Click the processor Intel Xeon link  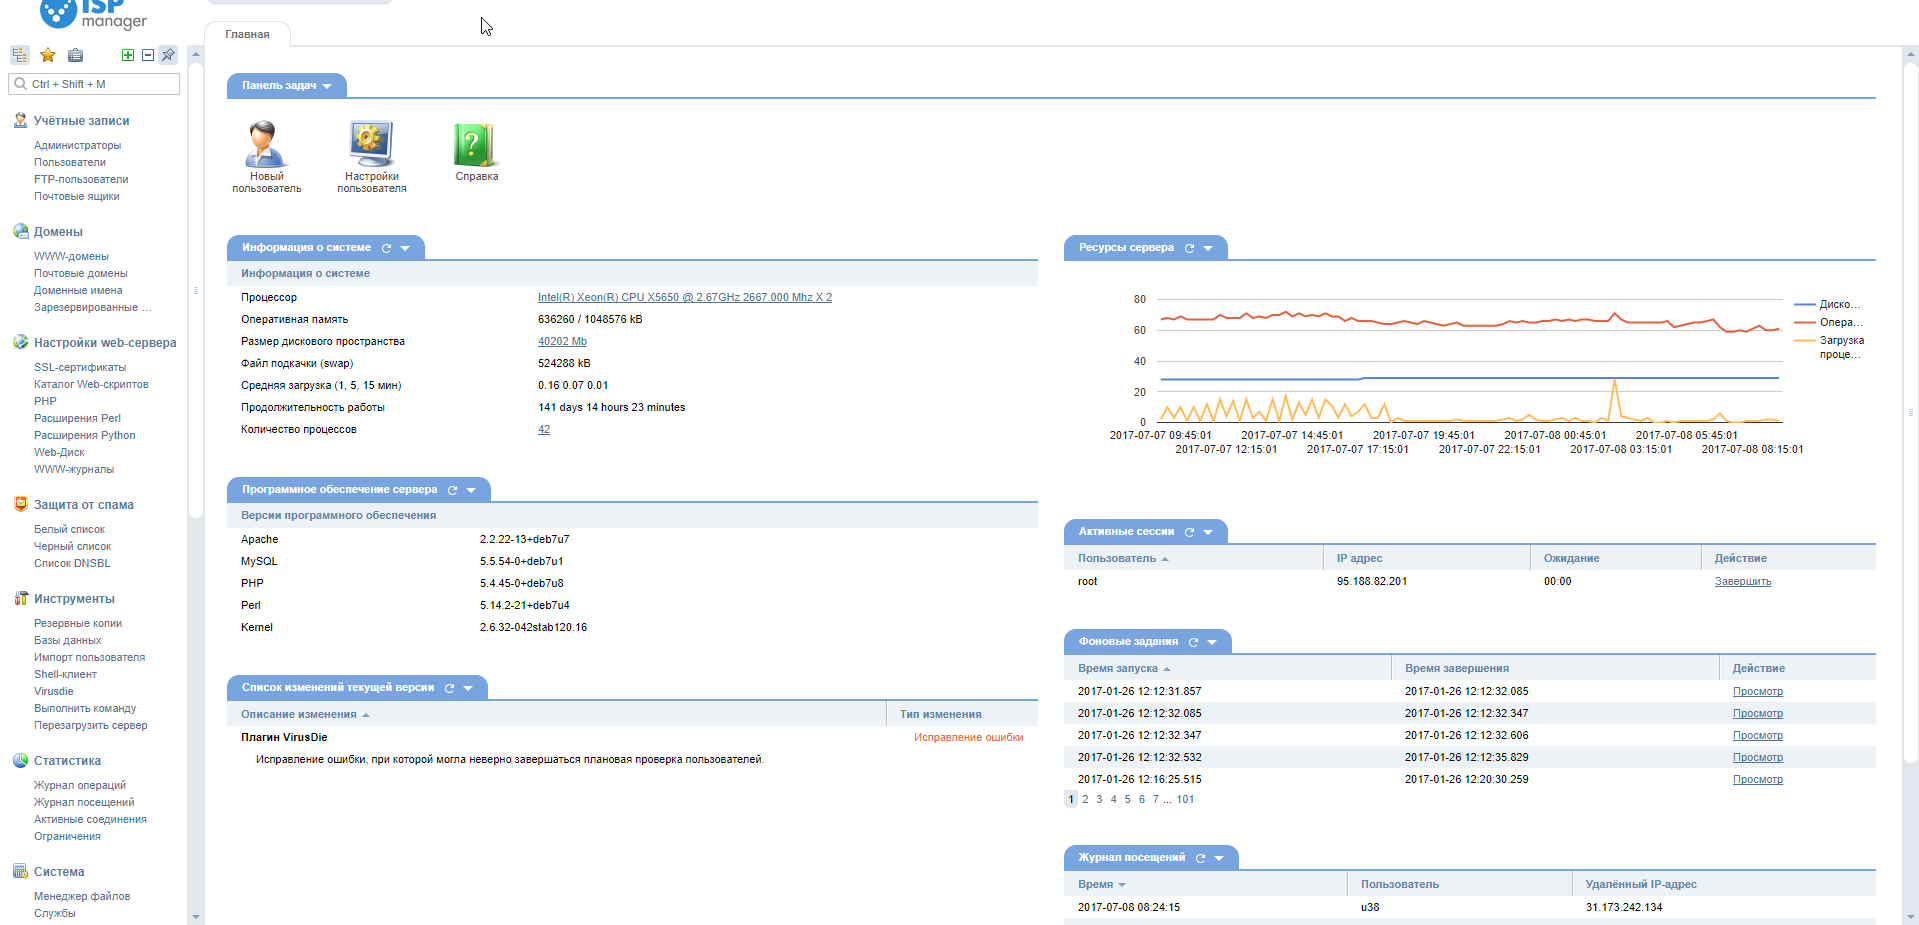pos(684,297)
